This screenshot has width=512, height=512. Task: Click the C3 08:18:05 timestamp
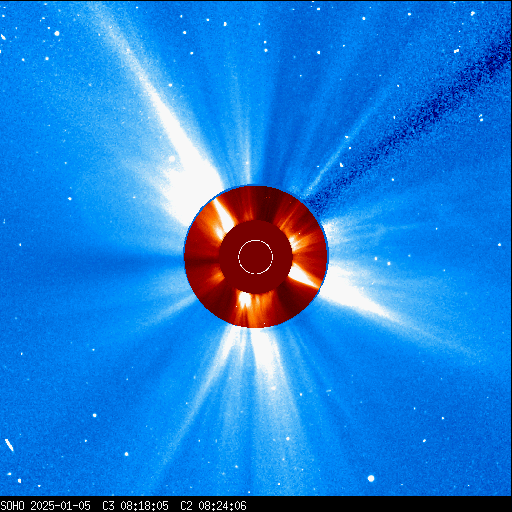pos(135,506)
